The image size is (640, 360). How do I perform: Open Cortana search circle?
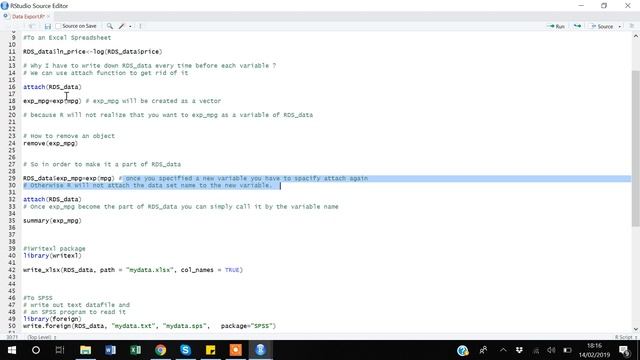coord(36,350)
